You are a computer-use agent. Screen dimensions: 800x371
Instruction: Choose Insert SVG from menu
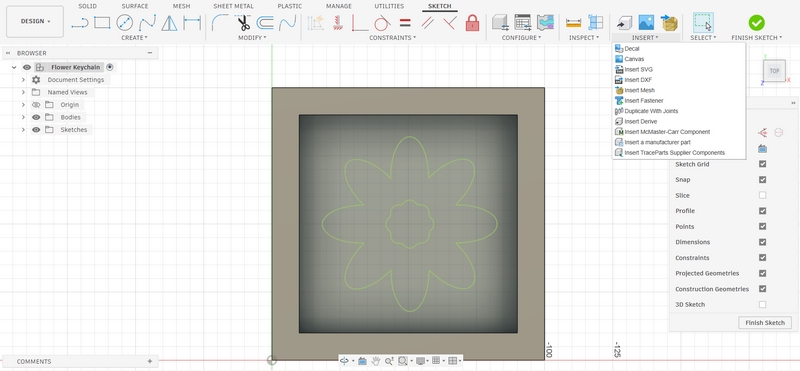[638, 69]
